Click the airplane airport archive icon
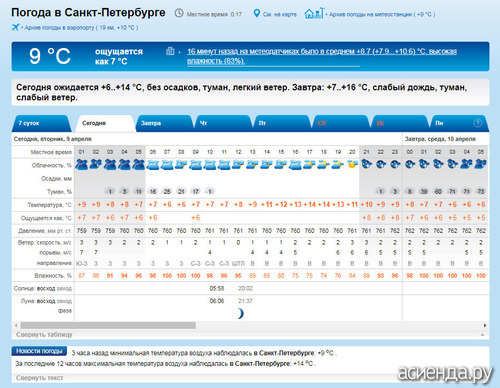 tap(15, 27)
